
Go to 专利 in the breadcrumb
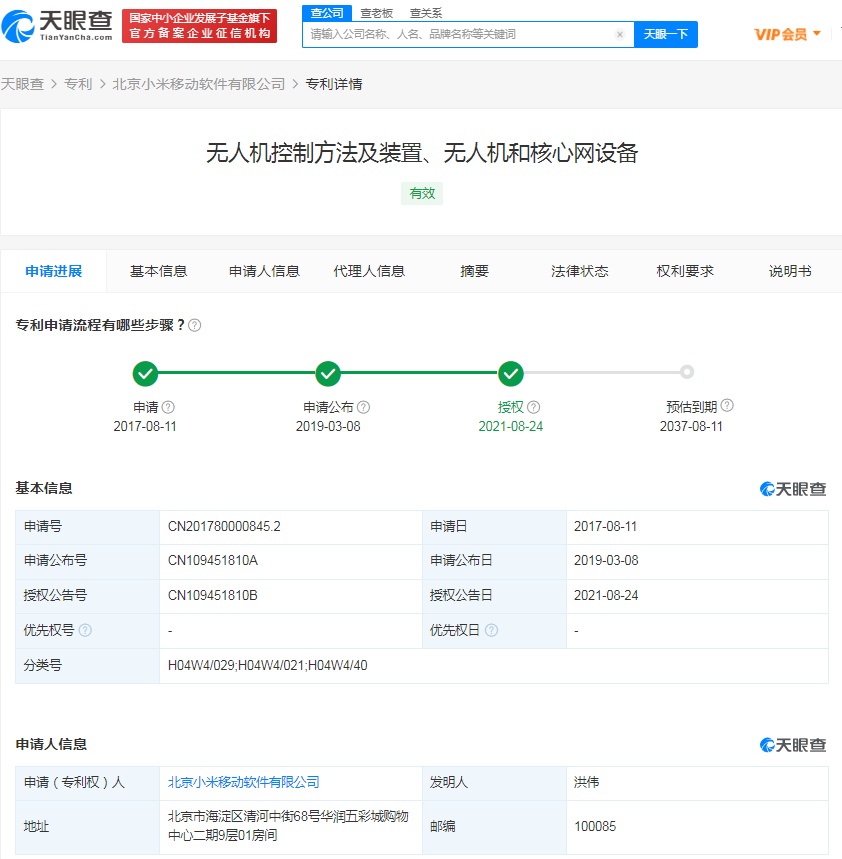[x=78, y=84]
